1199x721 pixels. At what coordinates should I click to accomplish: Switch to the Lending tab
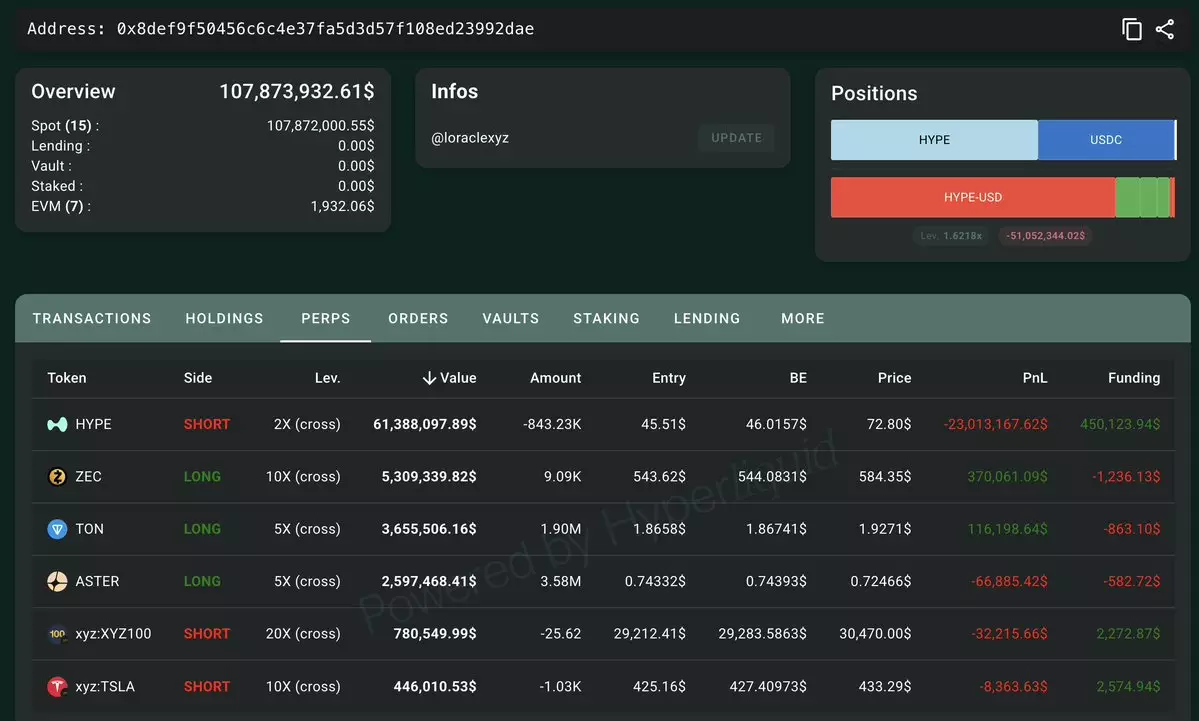coord(707,318)
